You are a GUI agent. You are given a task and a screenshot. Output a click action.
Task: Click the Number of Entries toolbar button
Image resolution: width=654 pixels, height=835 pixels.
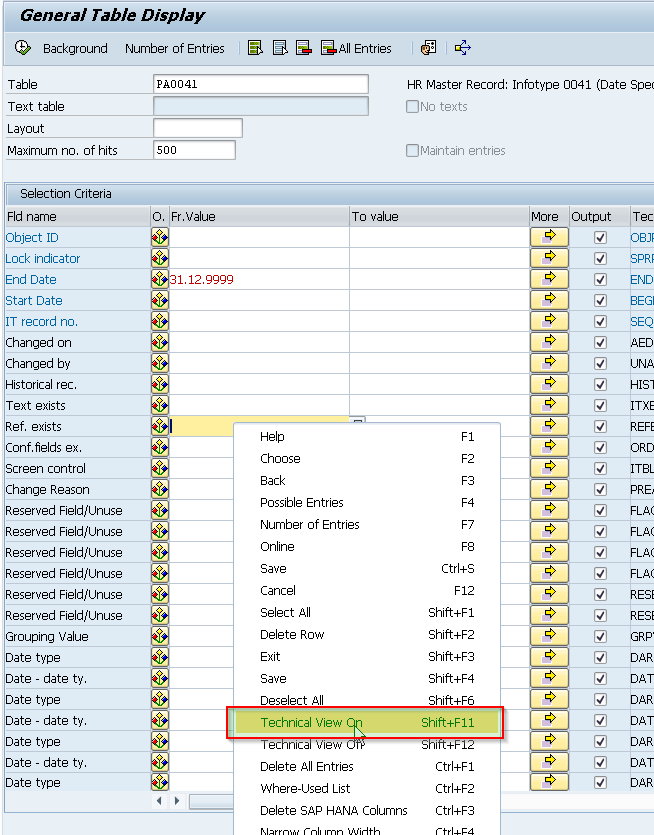click(x=175, y=48)
